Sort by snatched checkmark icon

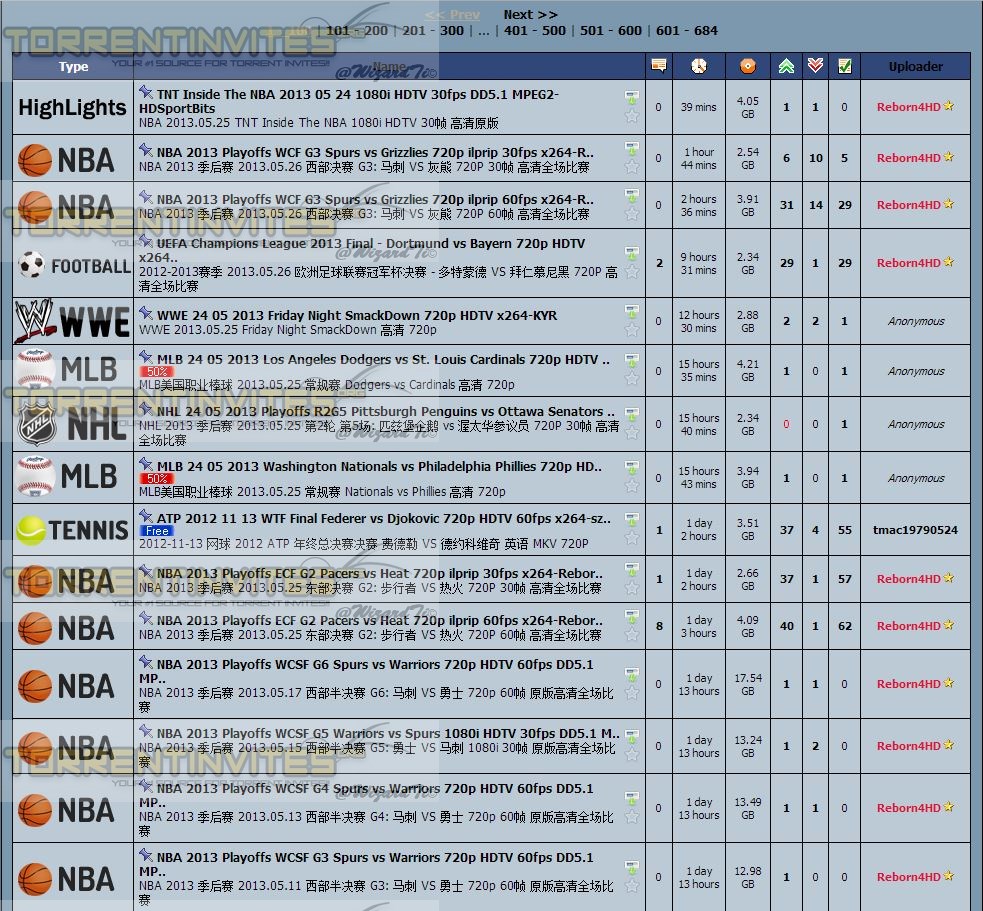click(x=844, y=66)
